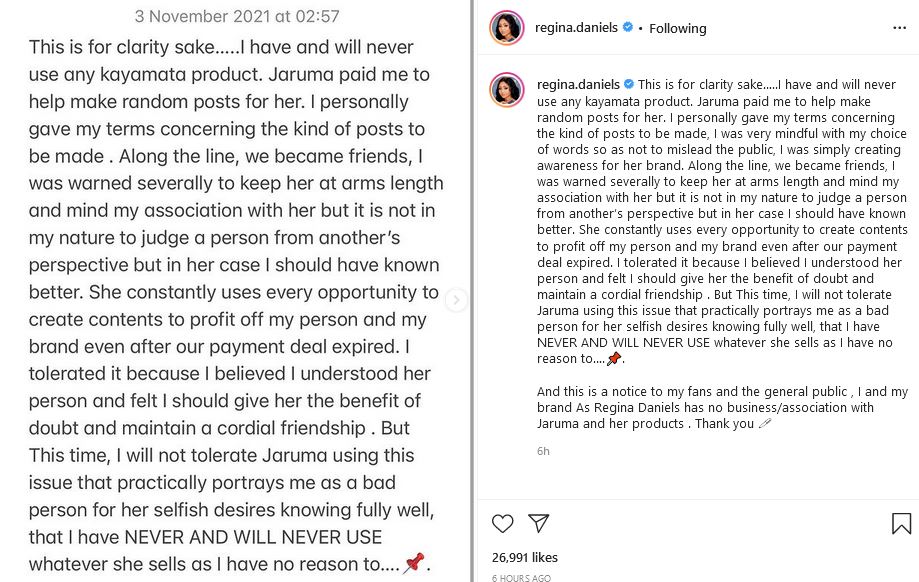The height and width of the screenshot is (582, 919).
Task: Click the verified badge in the post header
Action: [x=627, y=28]
